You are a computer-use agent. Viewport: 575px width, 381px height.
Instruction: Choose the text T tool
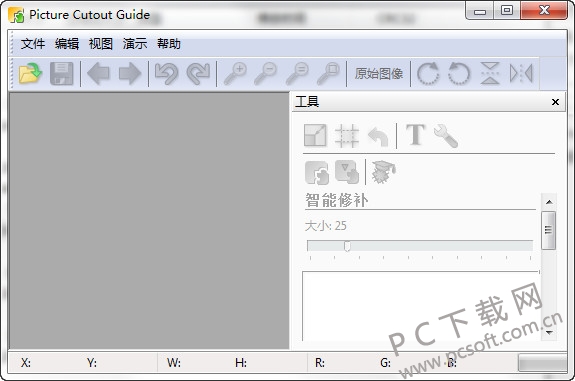click(x=415, y=135)
